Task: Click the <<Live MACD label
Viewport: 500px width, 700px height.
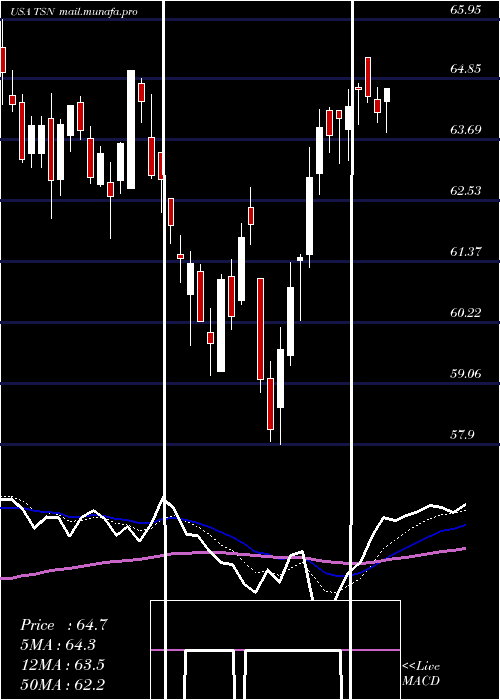Action: [x=421, y=673]
